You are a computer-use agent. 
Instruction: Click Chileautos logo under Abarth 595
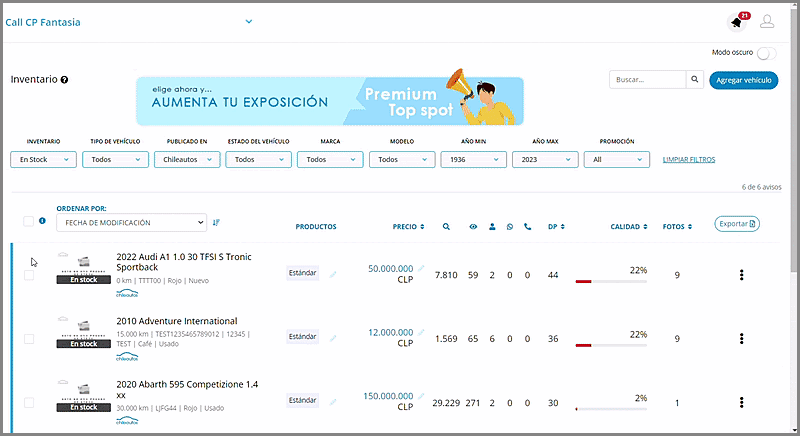127,420
